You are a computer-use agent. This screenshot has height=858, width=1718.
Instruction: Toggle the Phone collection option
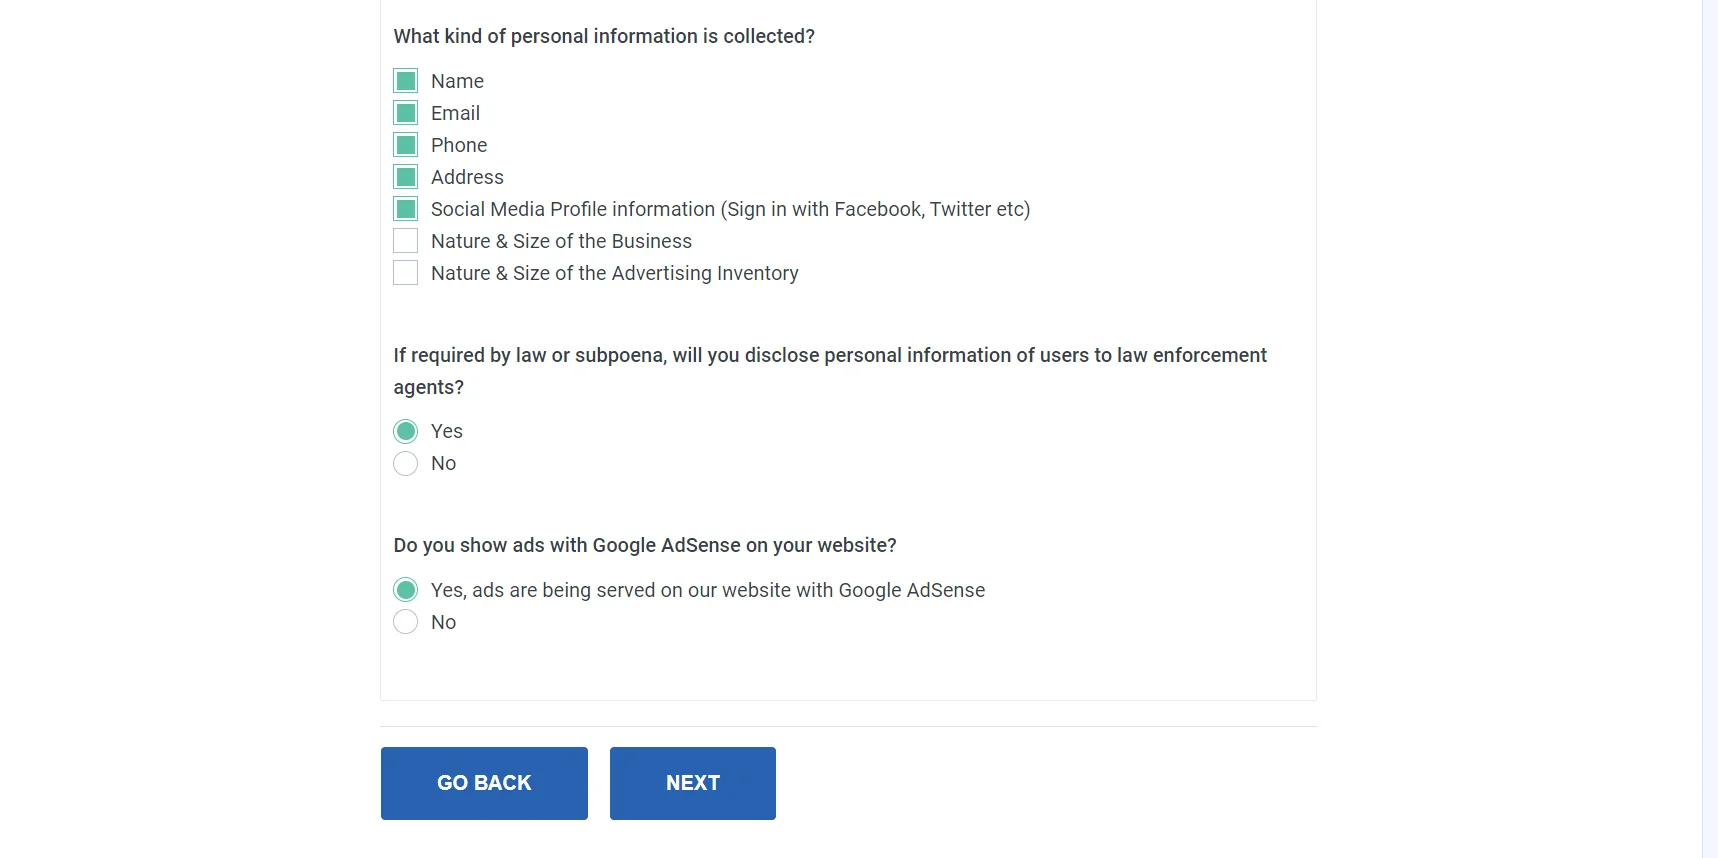405,144
